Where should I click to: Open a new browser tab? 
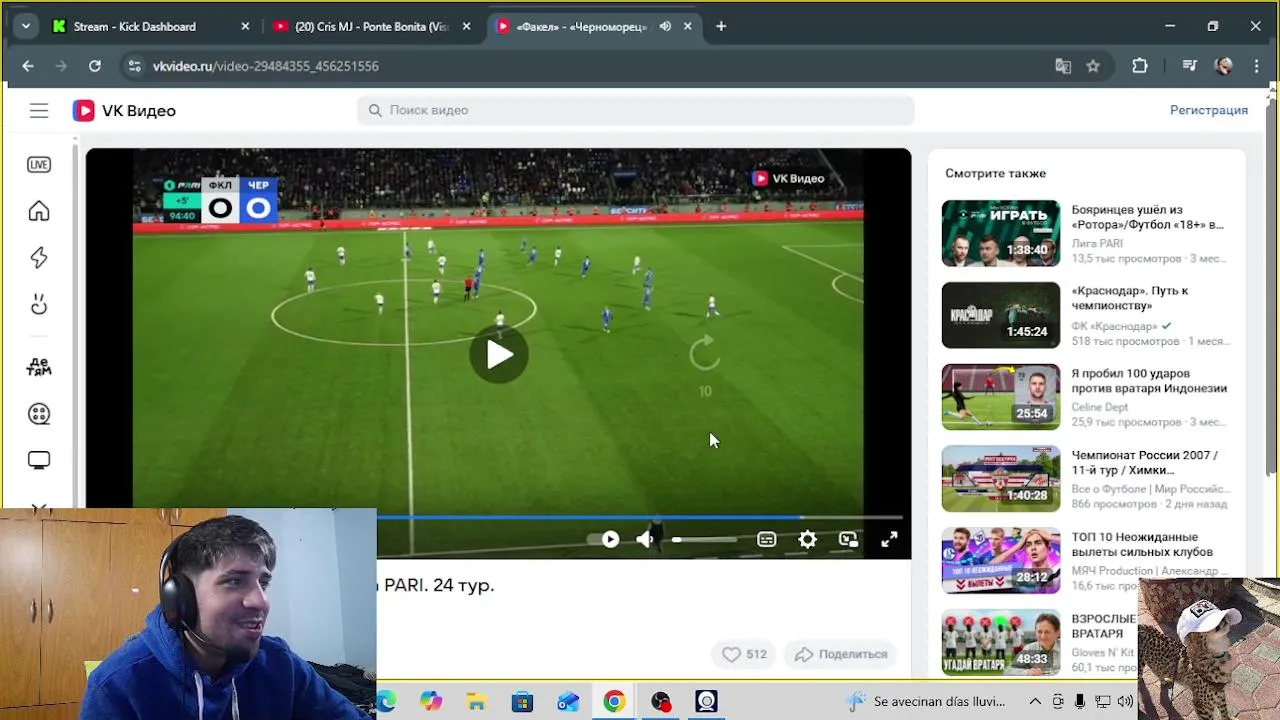[x=721, y=27]
